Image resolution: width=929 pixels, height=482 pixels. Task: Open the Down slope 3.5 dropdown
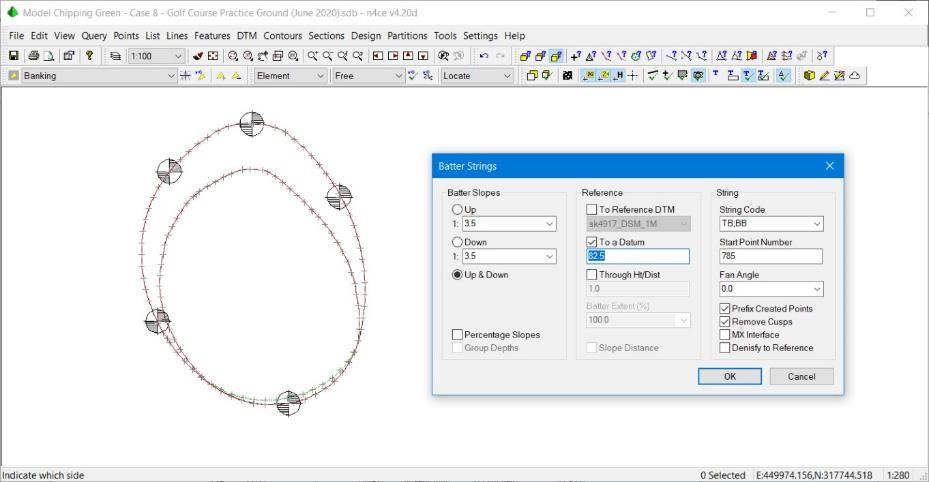[x=549, y=256]
